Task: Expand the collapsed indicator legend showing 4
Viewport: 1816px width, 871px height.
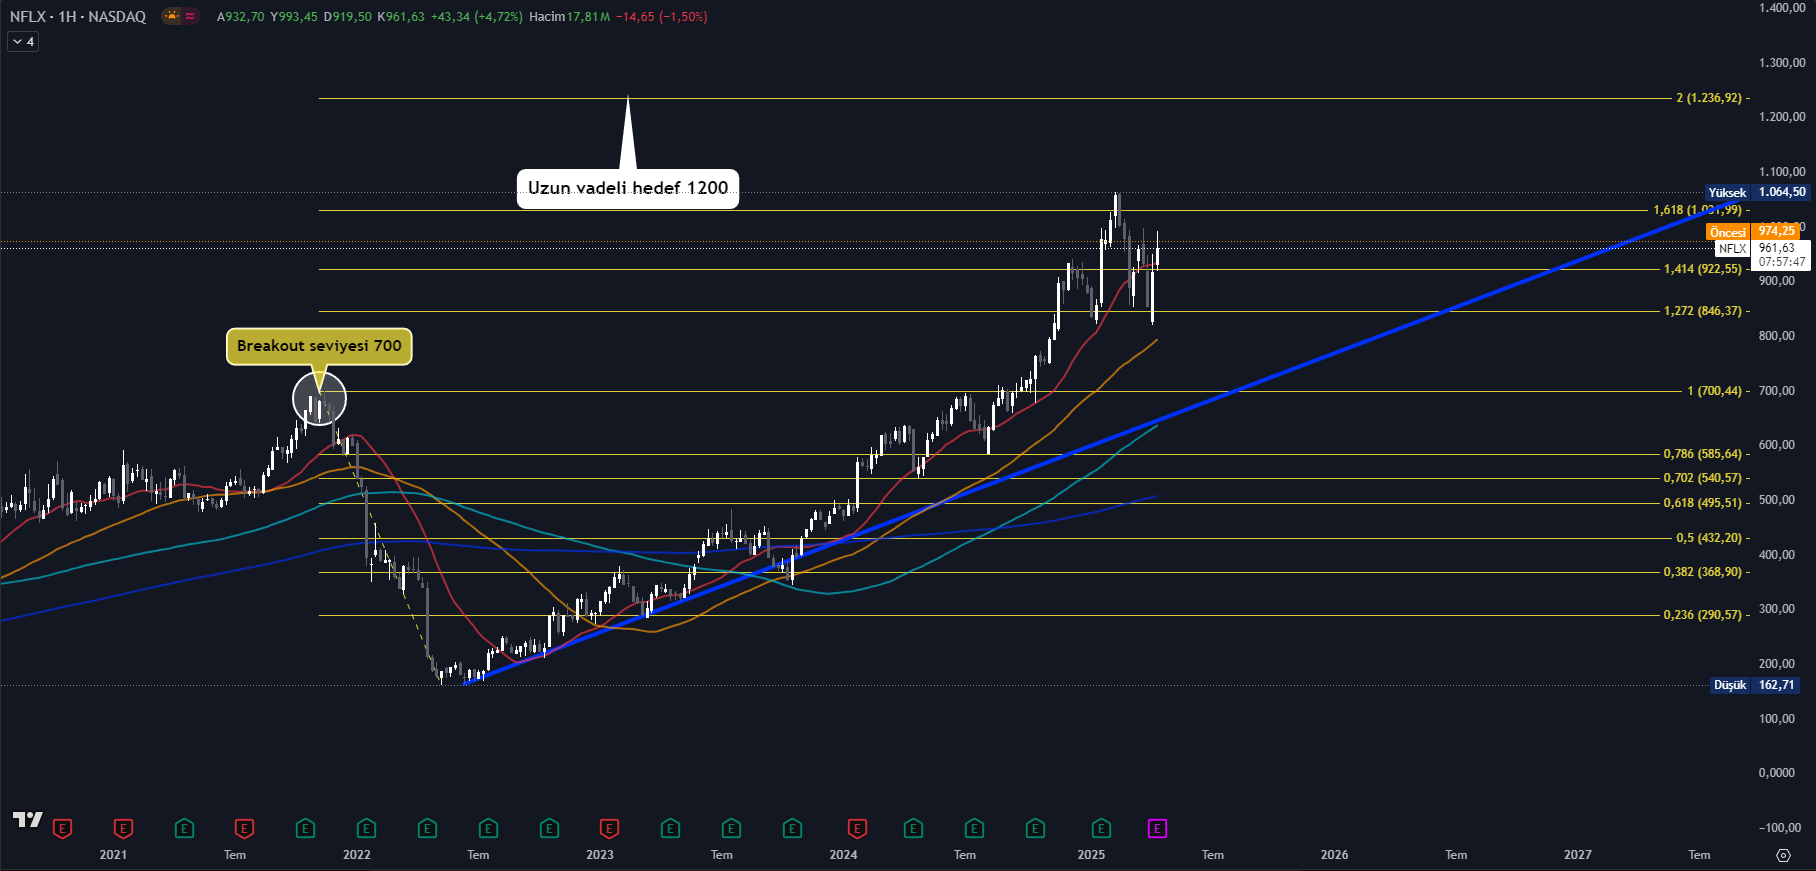Action: click(23, 42)
